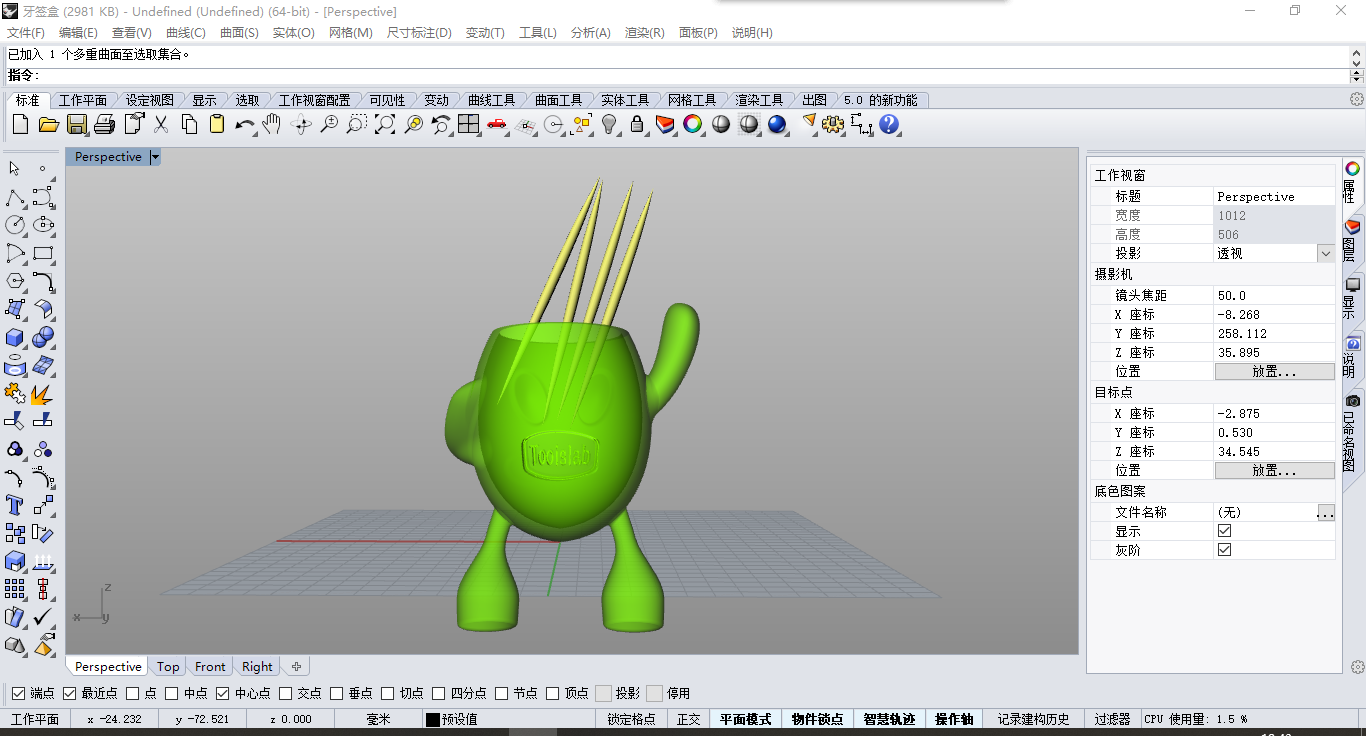This screenshot has width=1366, height=736.
Task: Toggle the 端点 osnap checkbox
Action: tap(18, 693)
